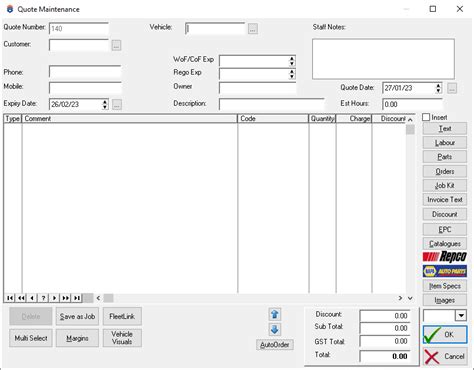Click horizontal scroll left arrow of grid
Image resolution: width=474 pixels, height=370 pixels.
coord(98,298)
